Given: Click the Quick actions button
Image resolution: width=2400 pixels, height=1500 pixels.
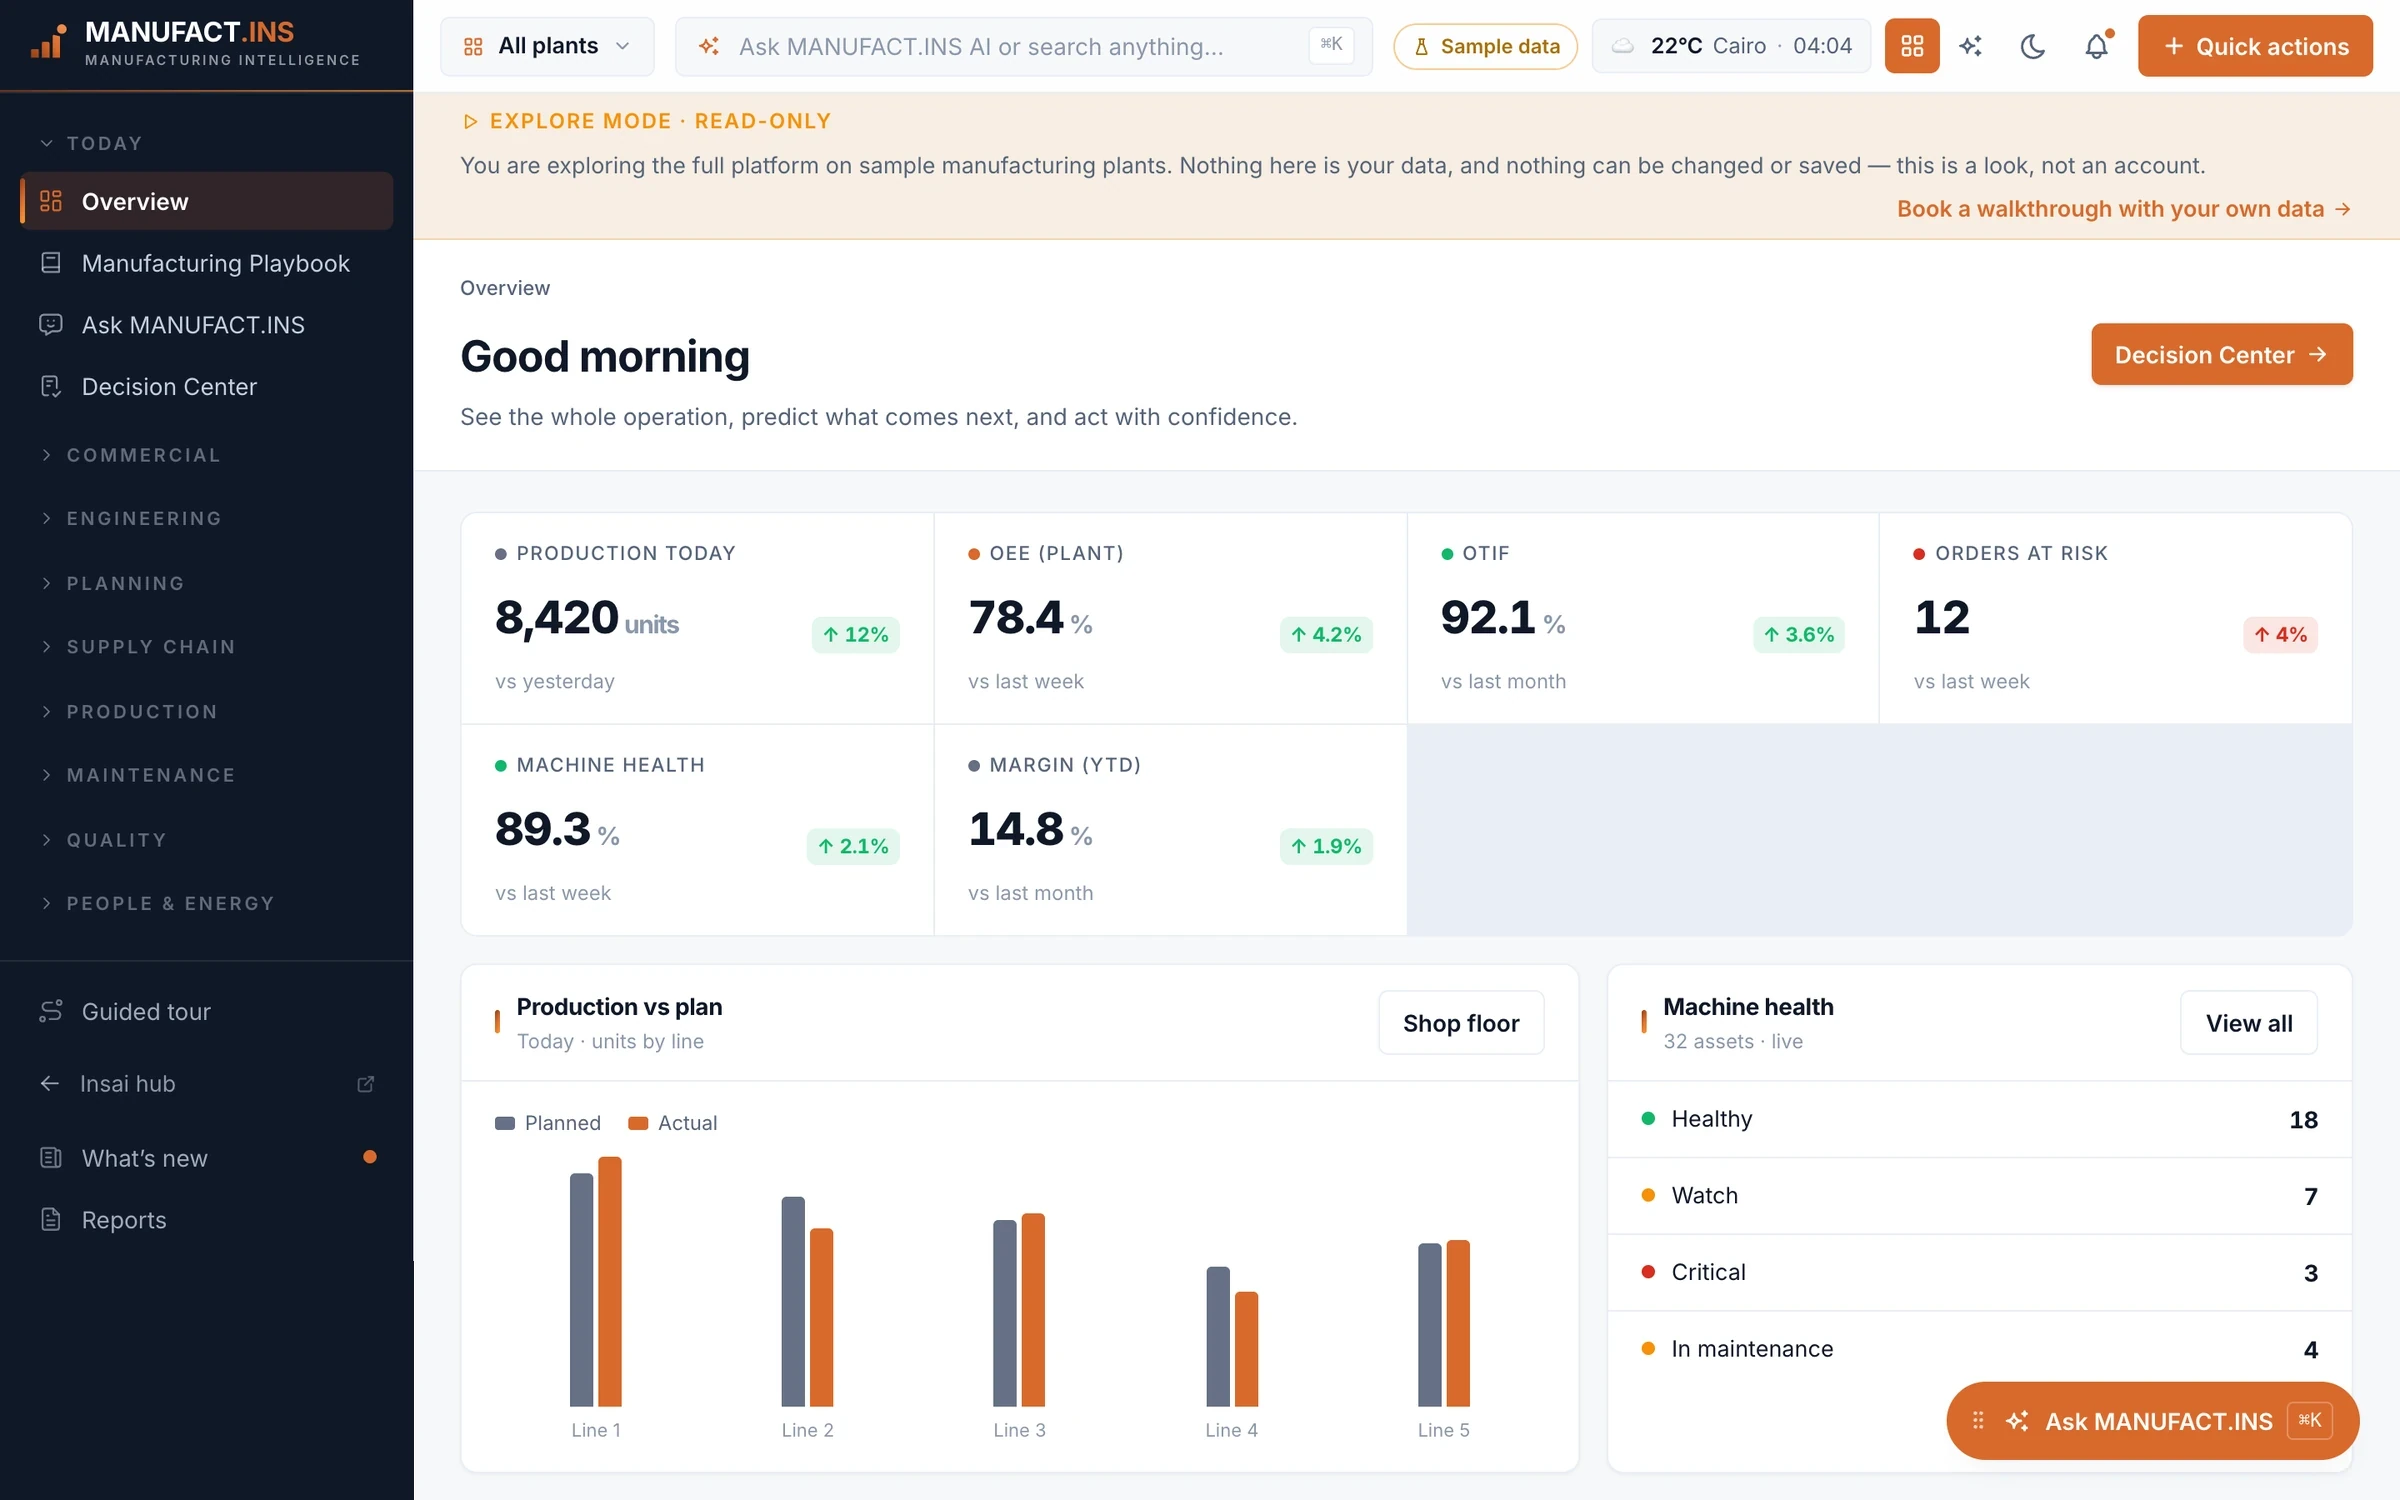Looking at the screenshot, I should (x=2255, y=46).
